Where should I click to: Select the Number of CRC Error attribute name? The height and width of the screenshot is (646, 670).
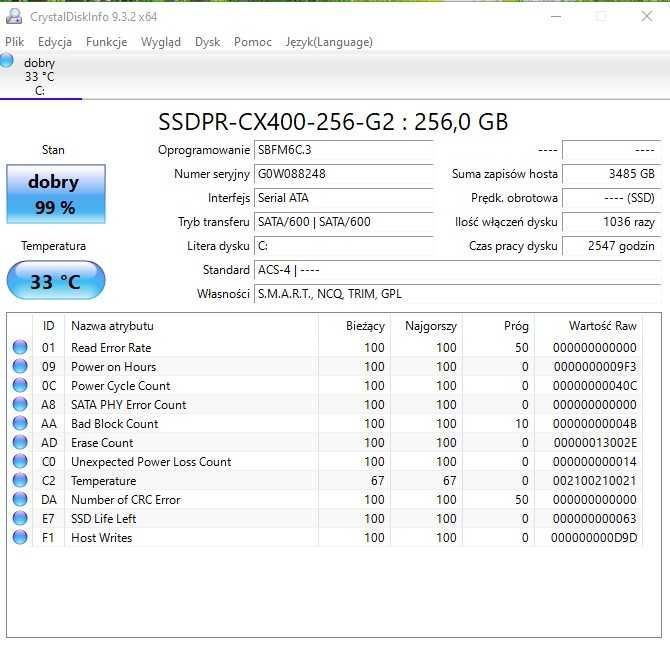(126, 499)
